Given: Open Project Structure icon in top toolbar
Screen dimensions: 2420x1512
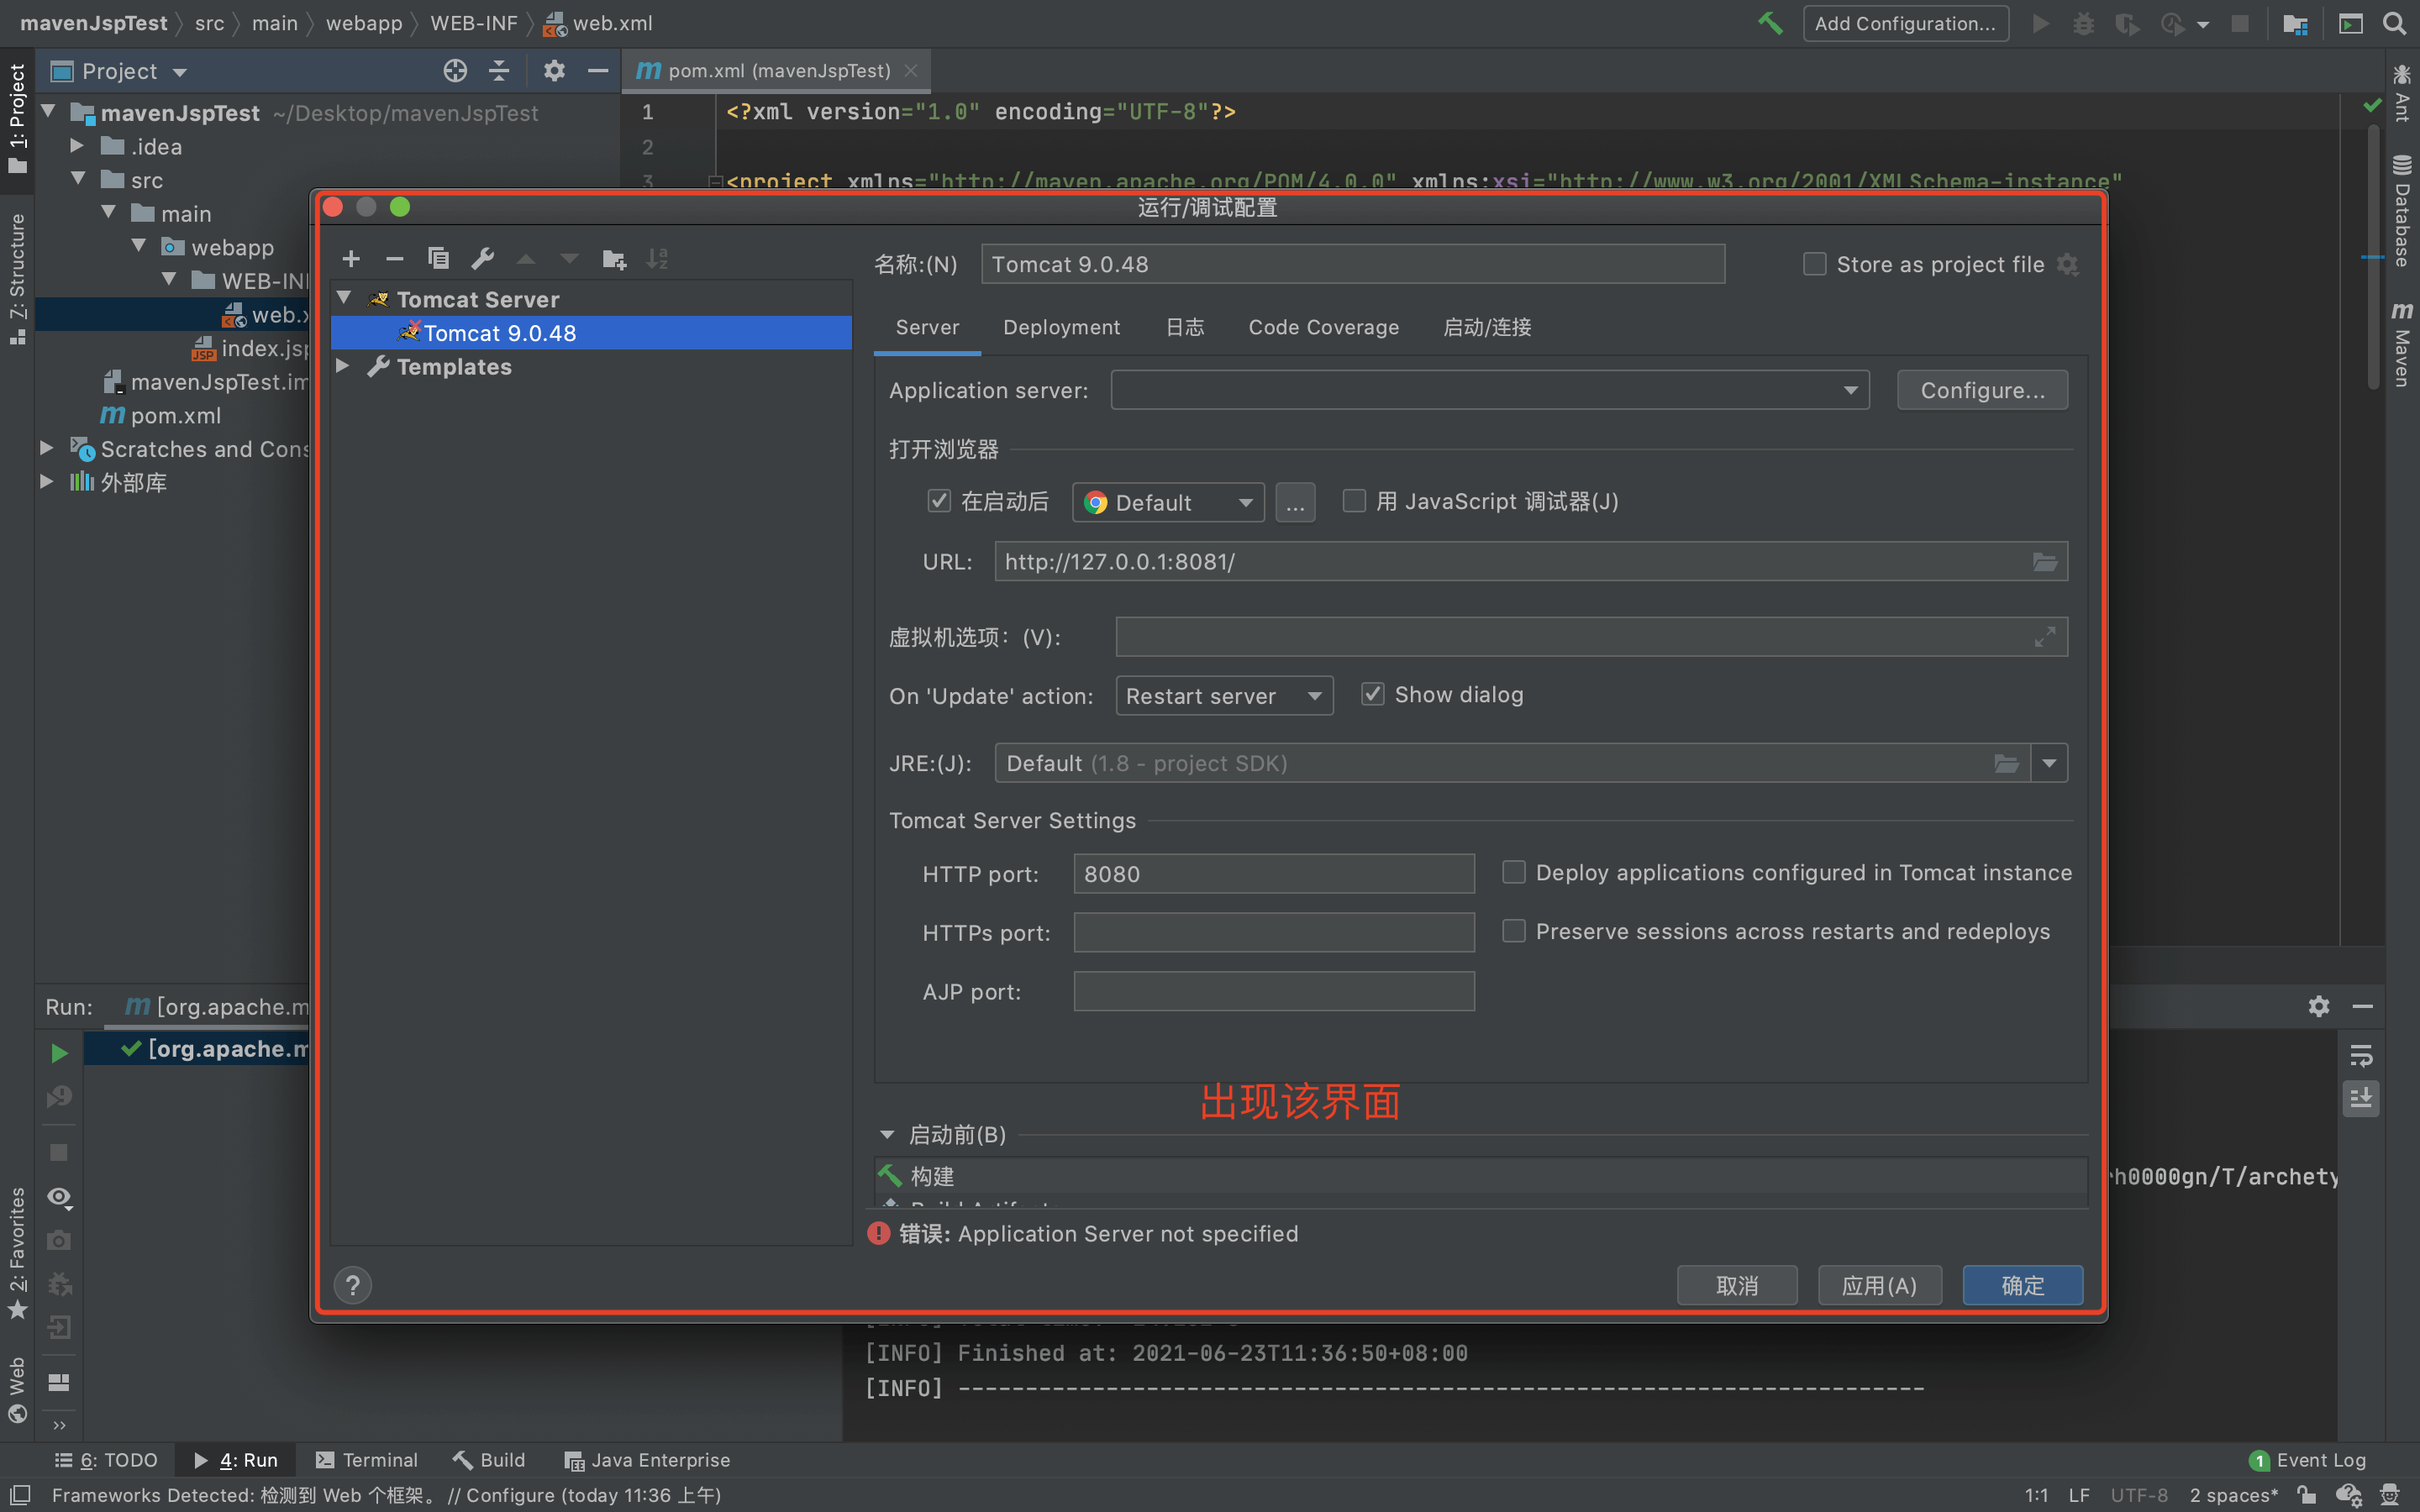Looking at the screenshot, I should click(2295, 23).
